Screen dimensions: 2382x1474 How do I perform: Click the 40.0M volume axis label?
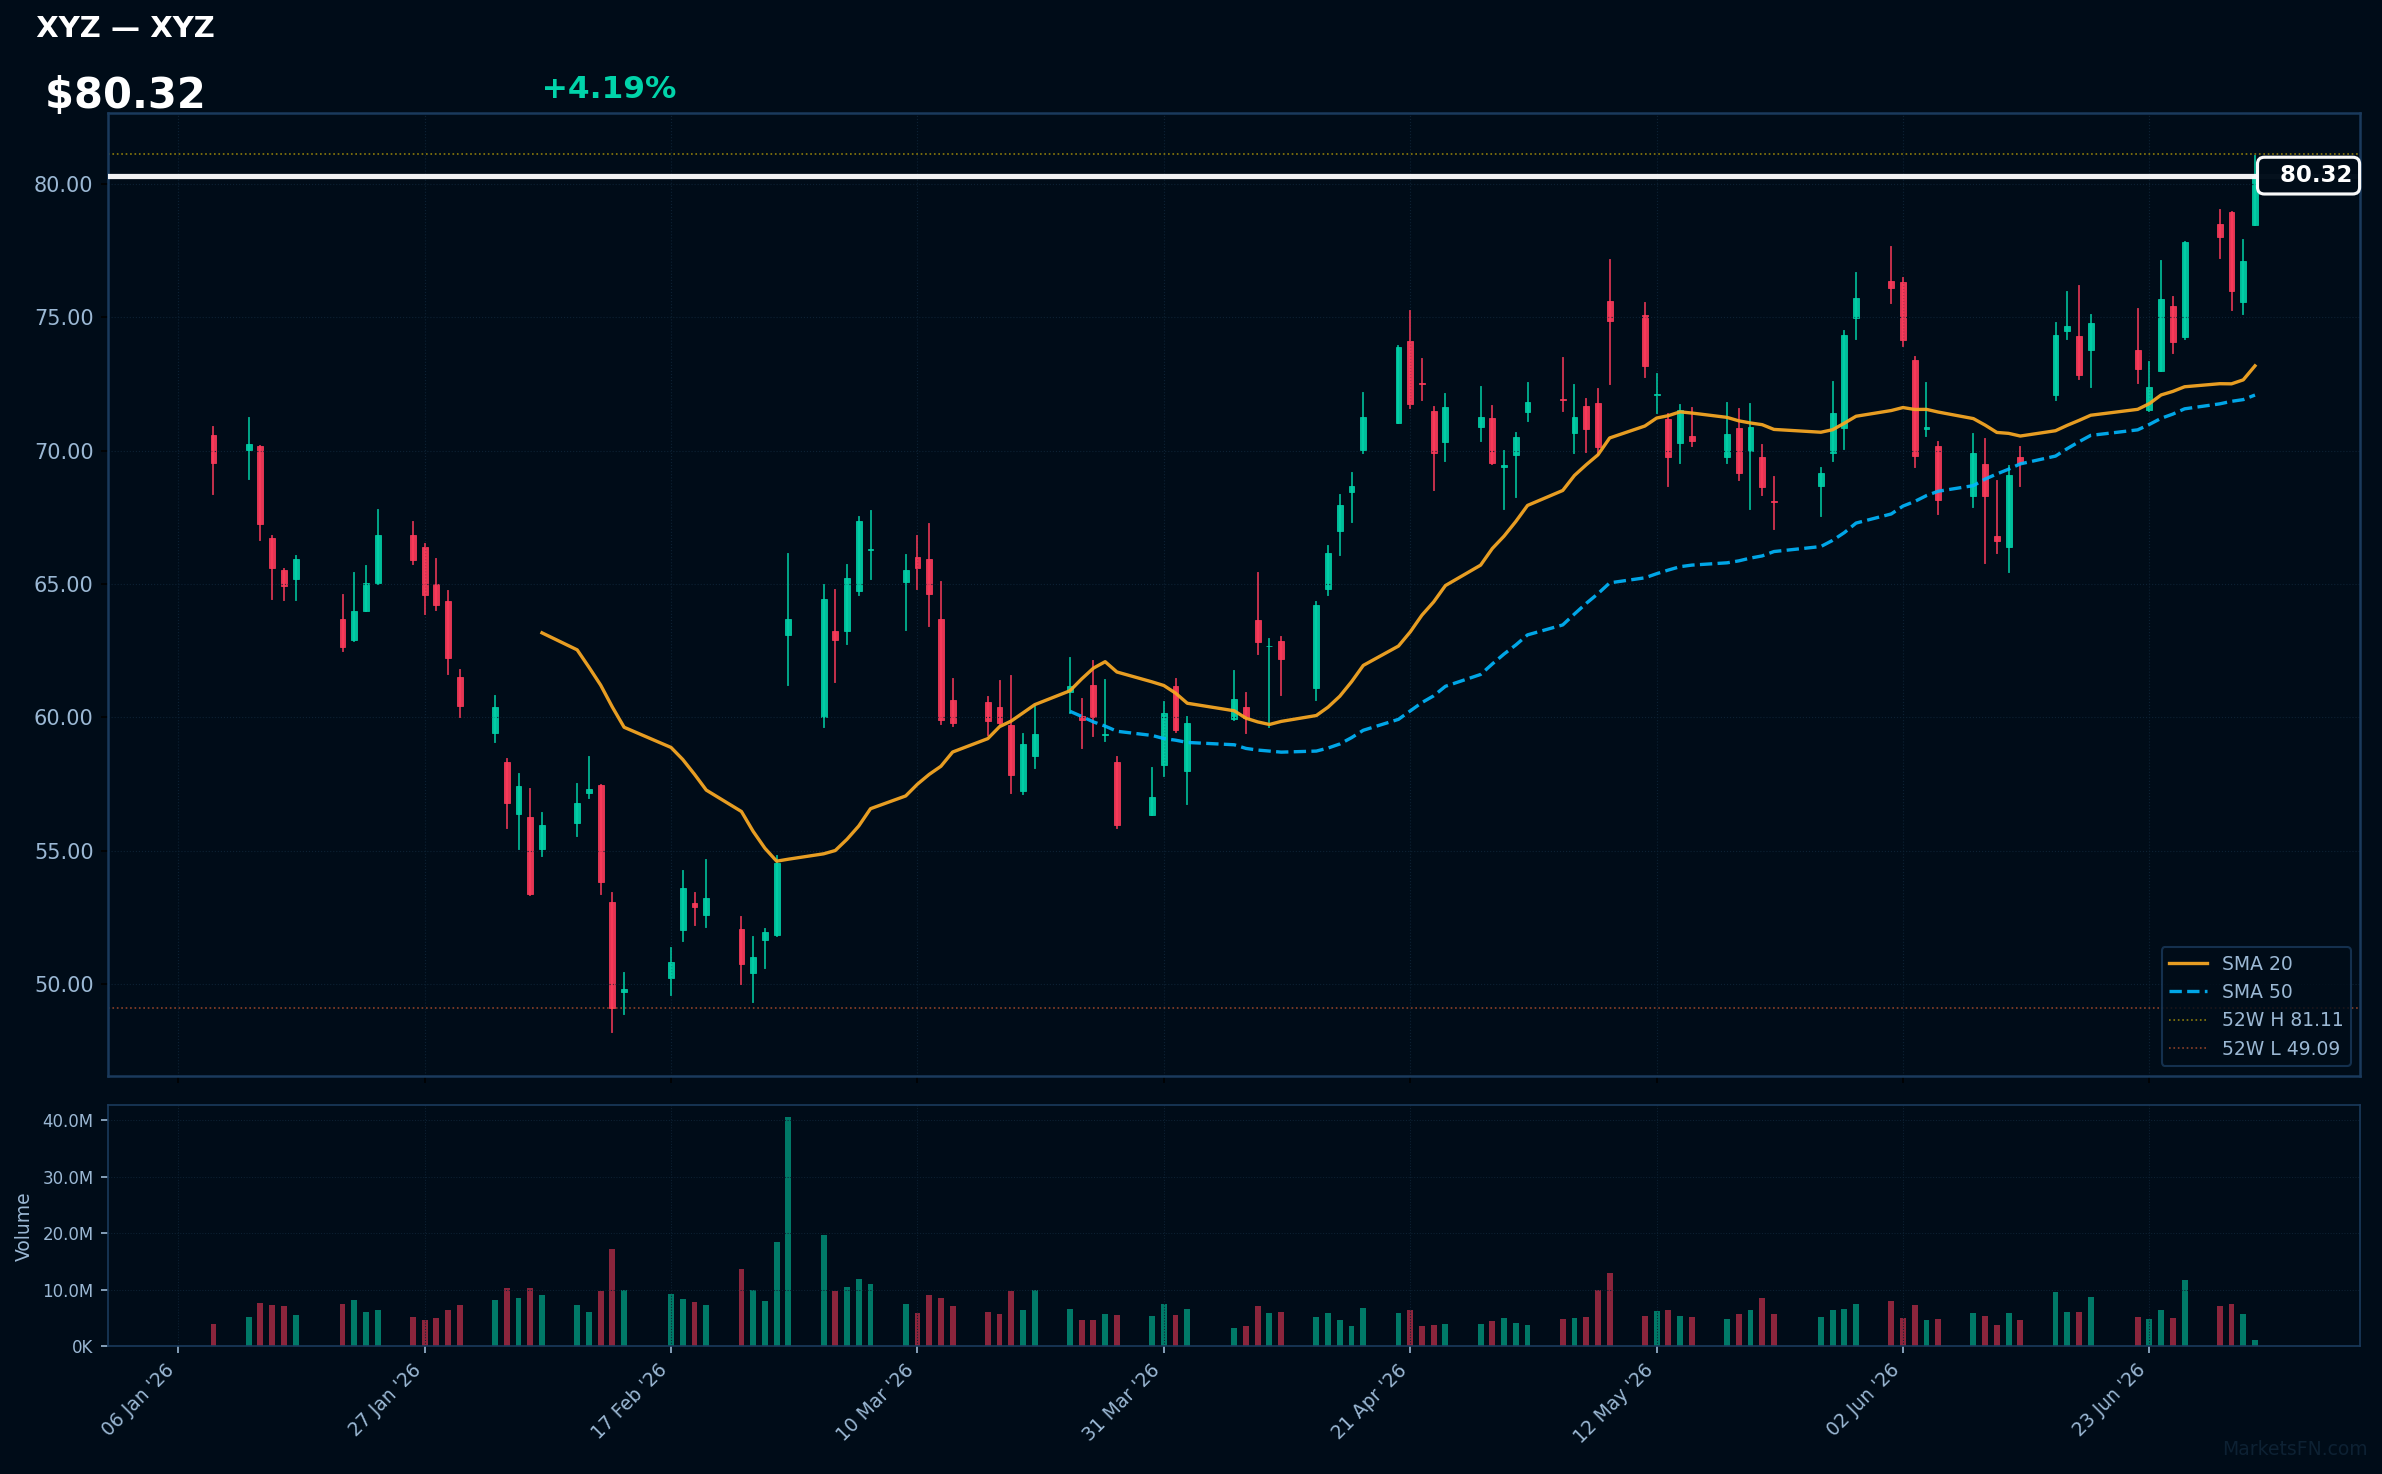point(67,1121)
